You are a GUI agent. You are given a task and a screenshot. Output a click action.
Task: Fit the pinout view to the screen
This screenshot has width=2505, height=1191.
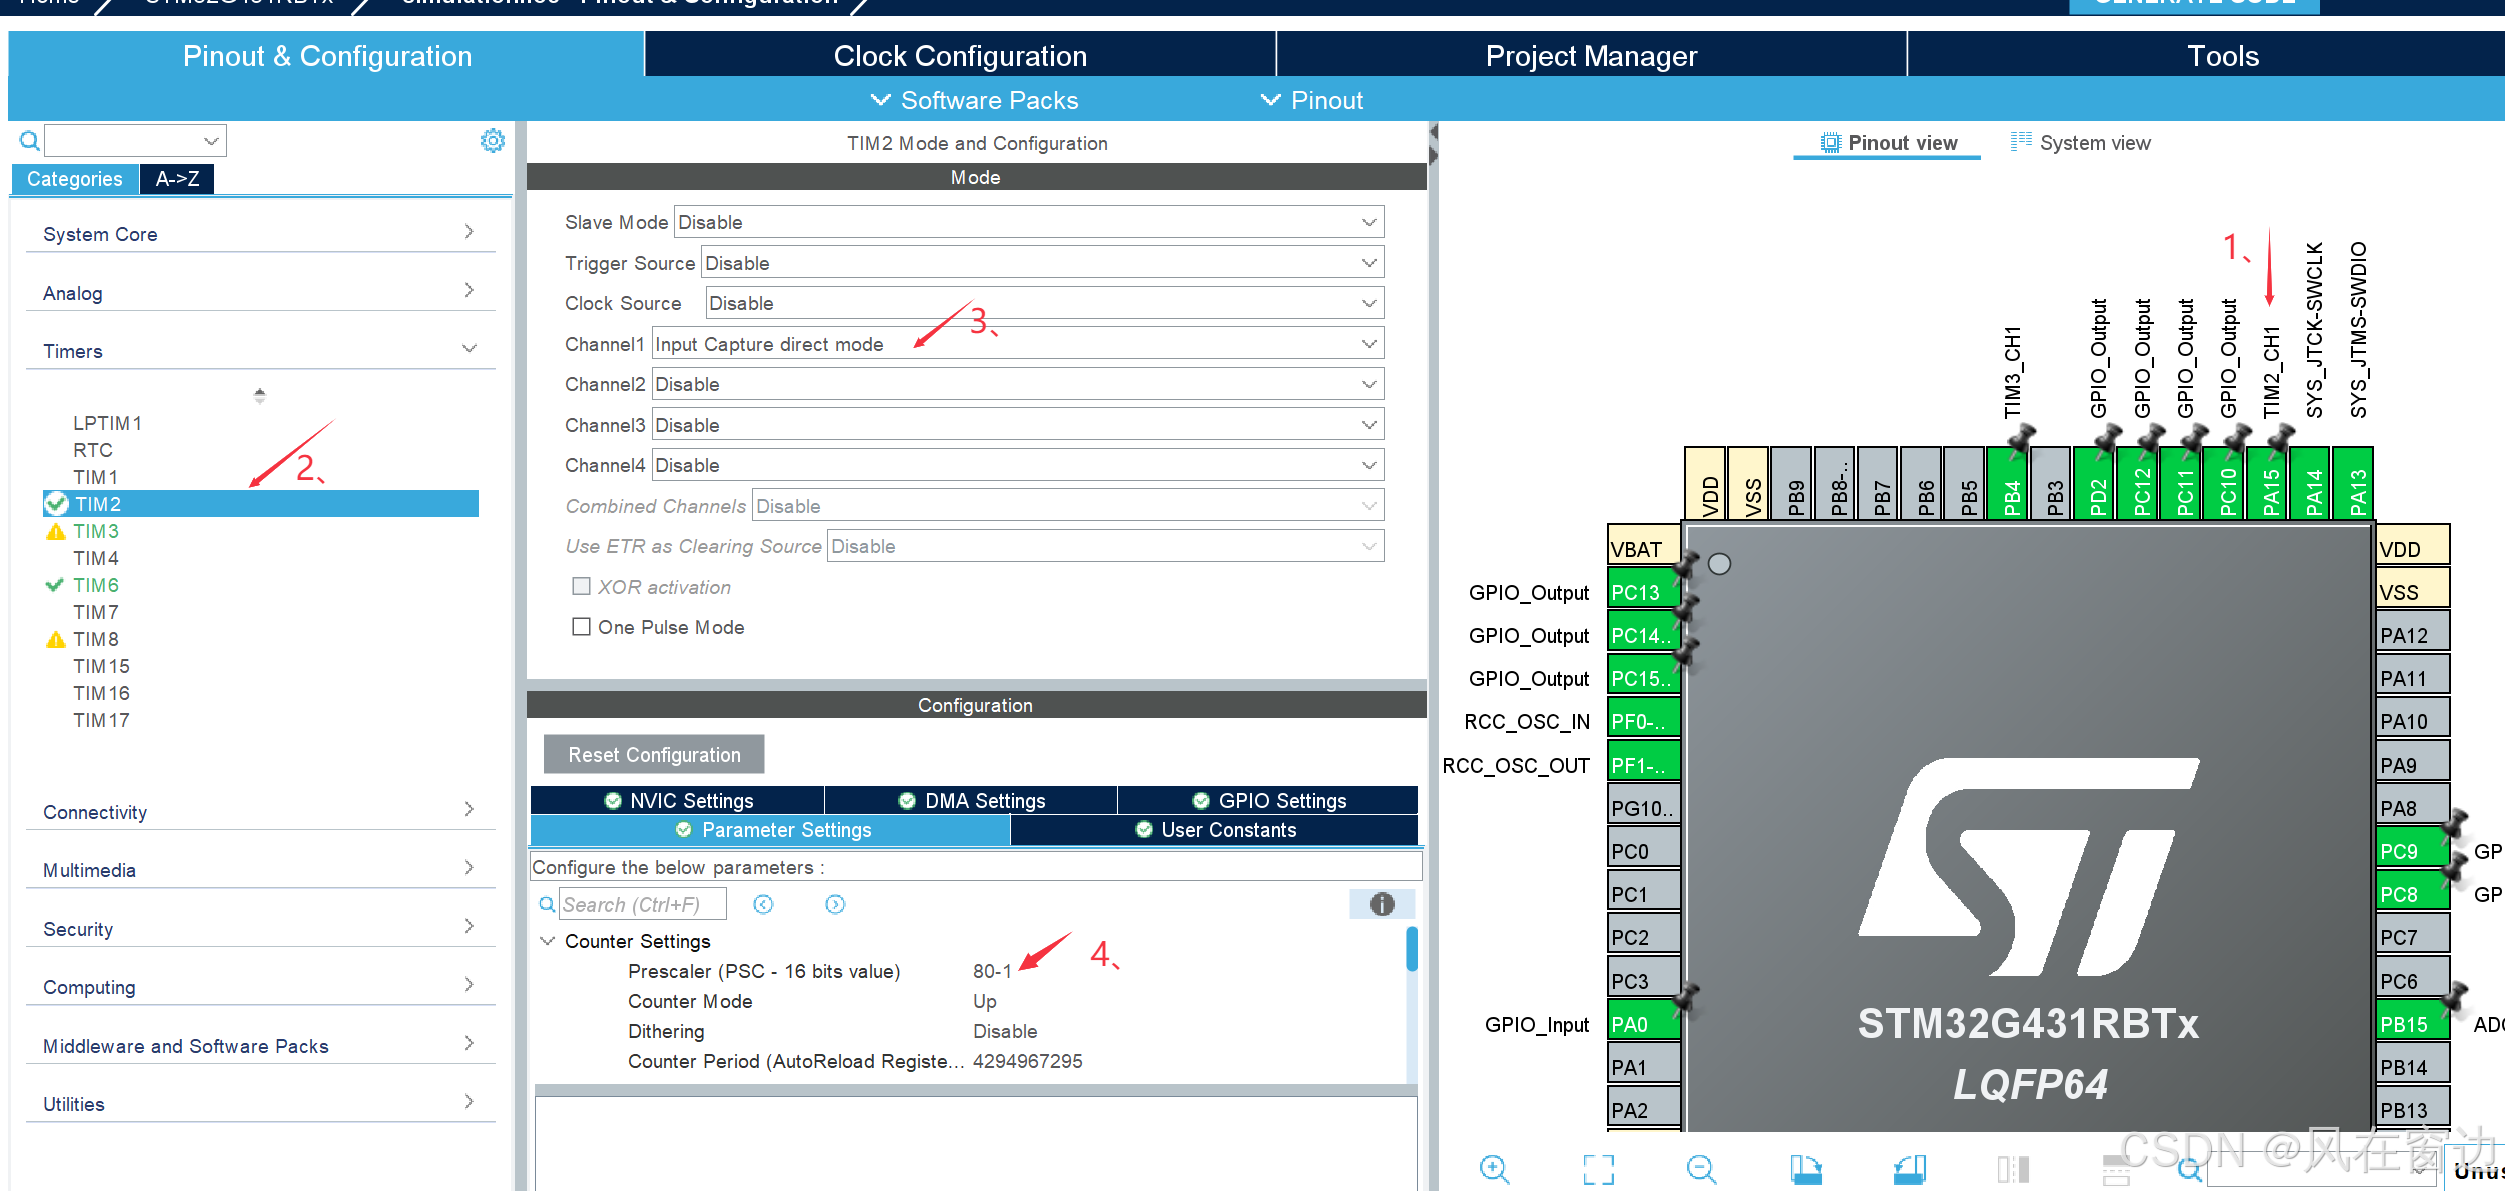(x=1598, y=1168)
